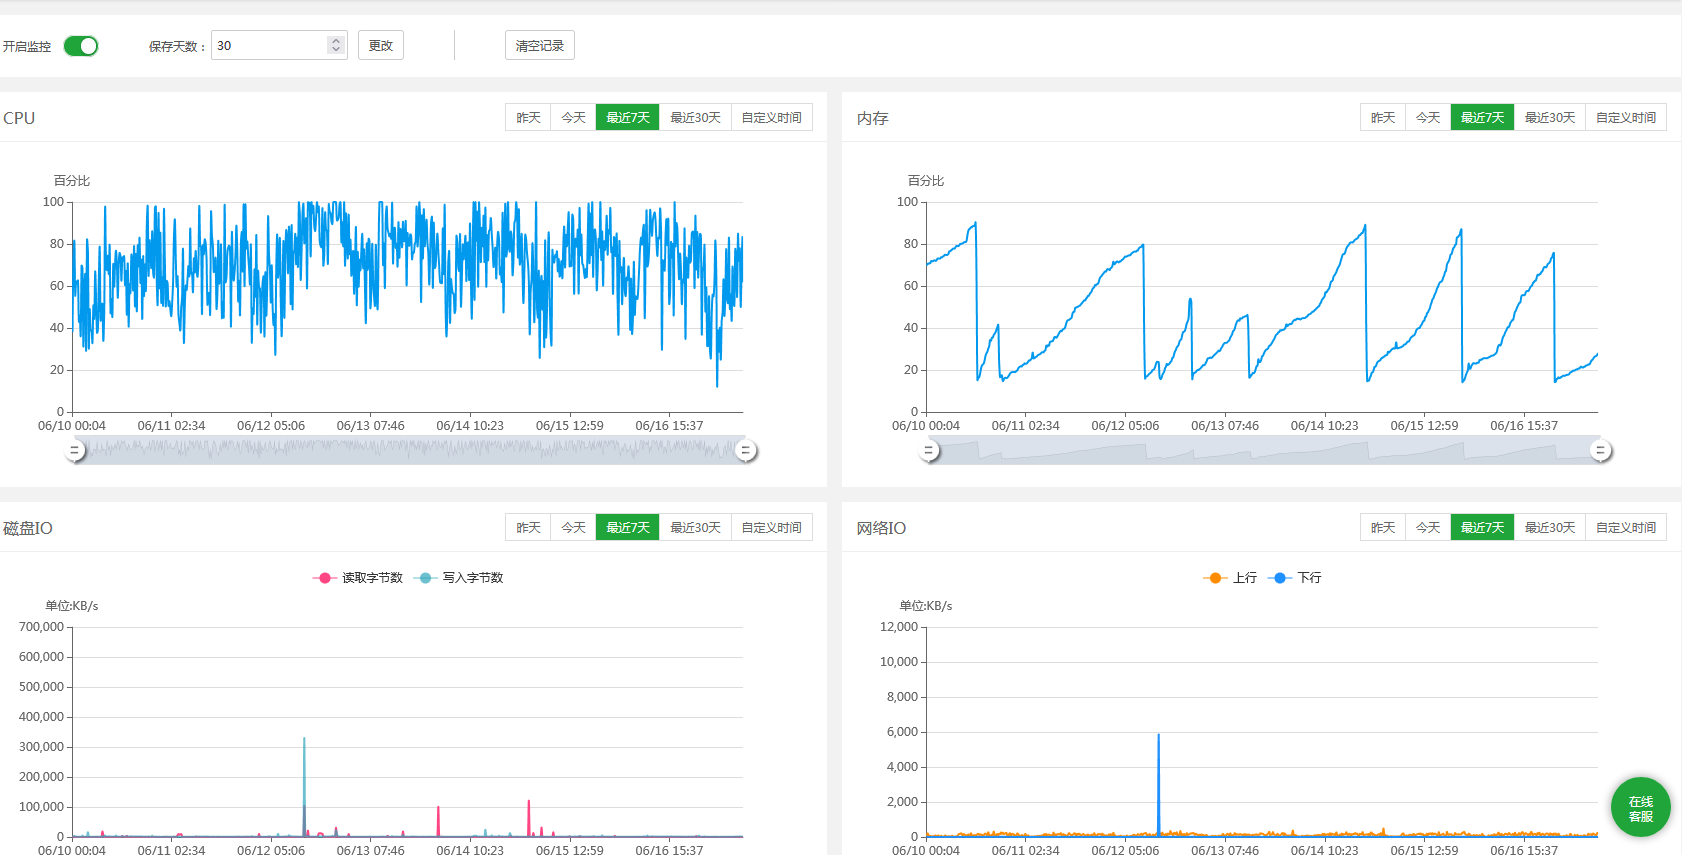This screenshot has height=855, width=1682.
Task: Select 最近7天 tab in the 网络IO panel
Action: click(1483, 527)
